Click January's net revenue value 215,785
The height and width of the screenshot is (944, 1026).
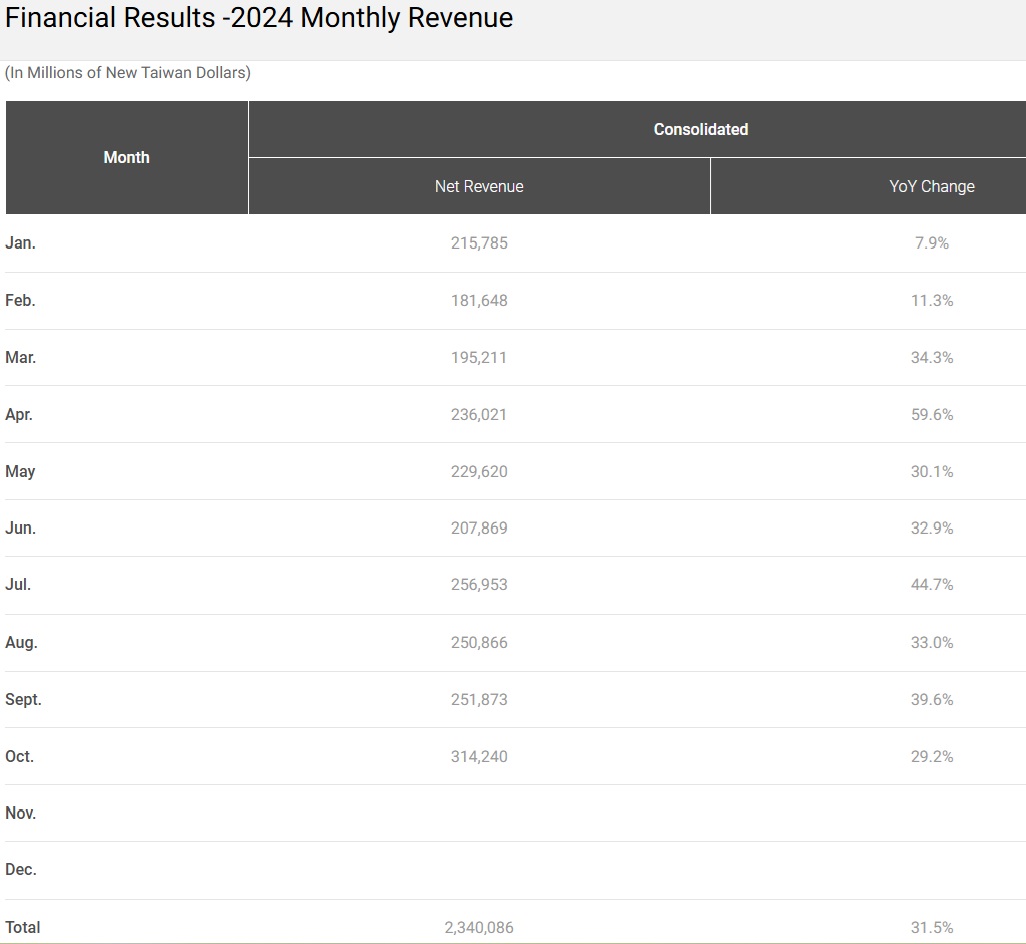pyautogui.click(x=478, y=242)
